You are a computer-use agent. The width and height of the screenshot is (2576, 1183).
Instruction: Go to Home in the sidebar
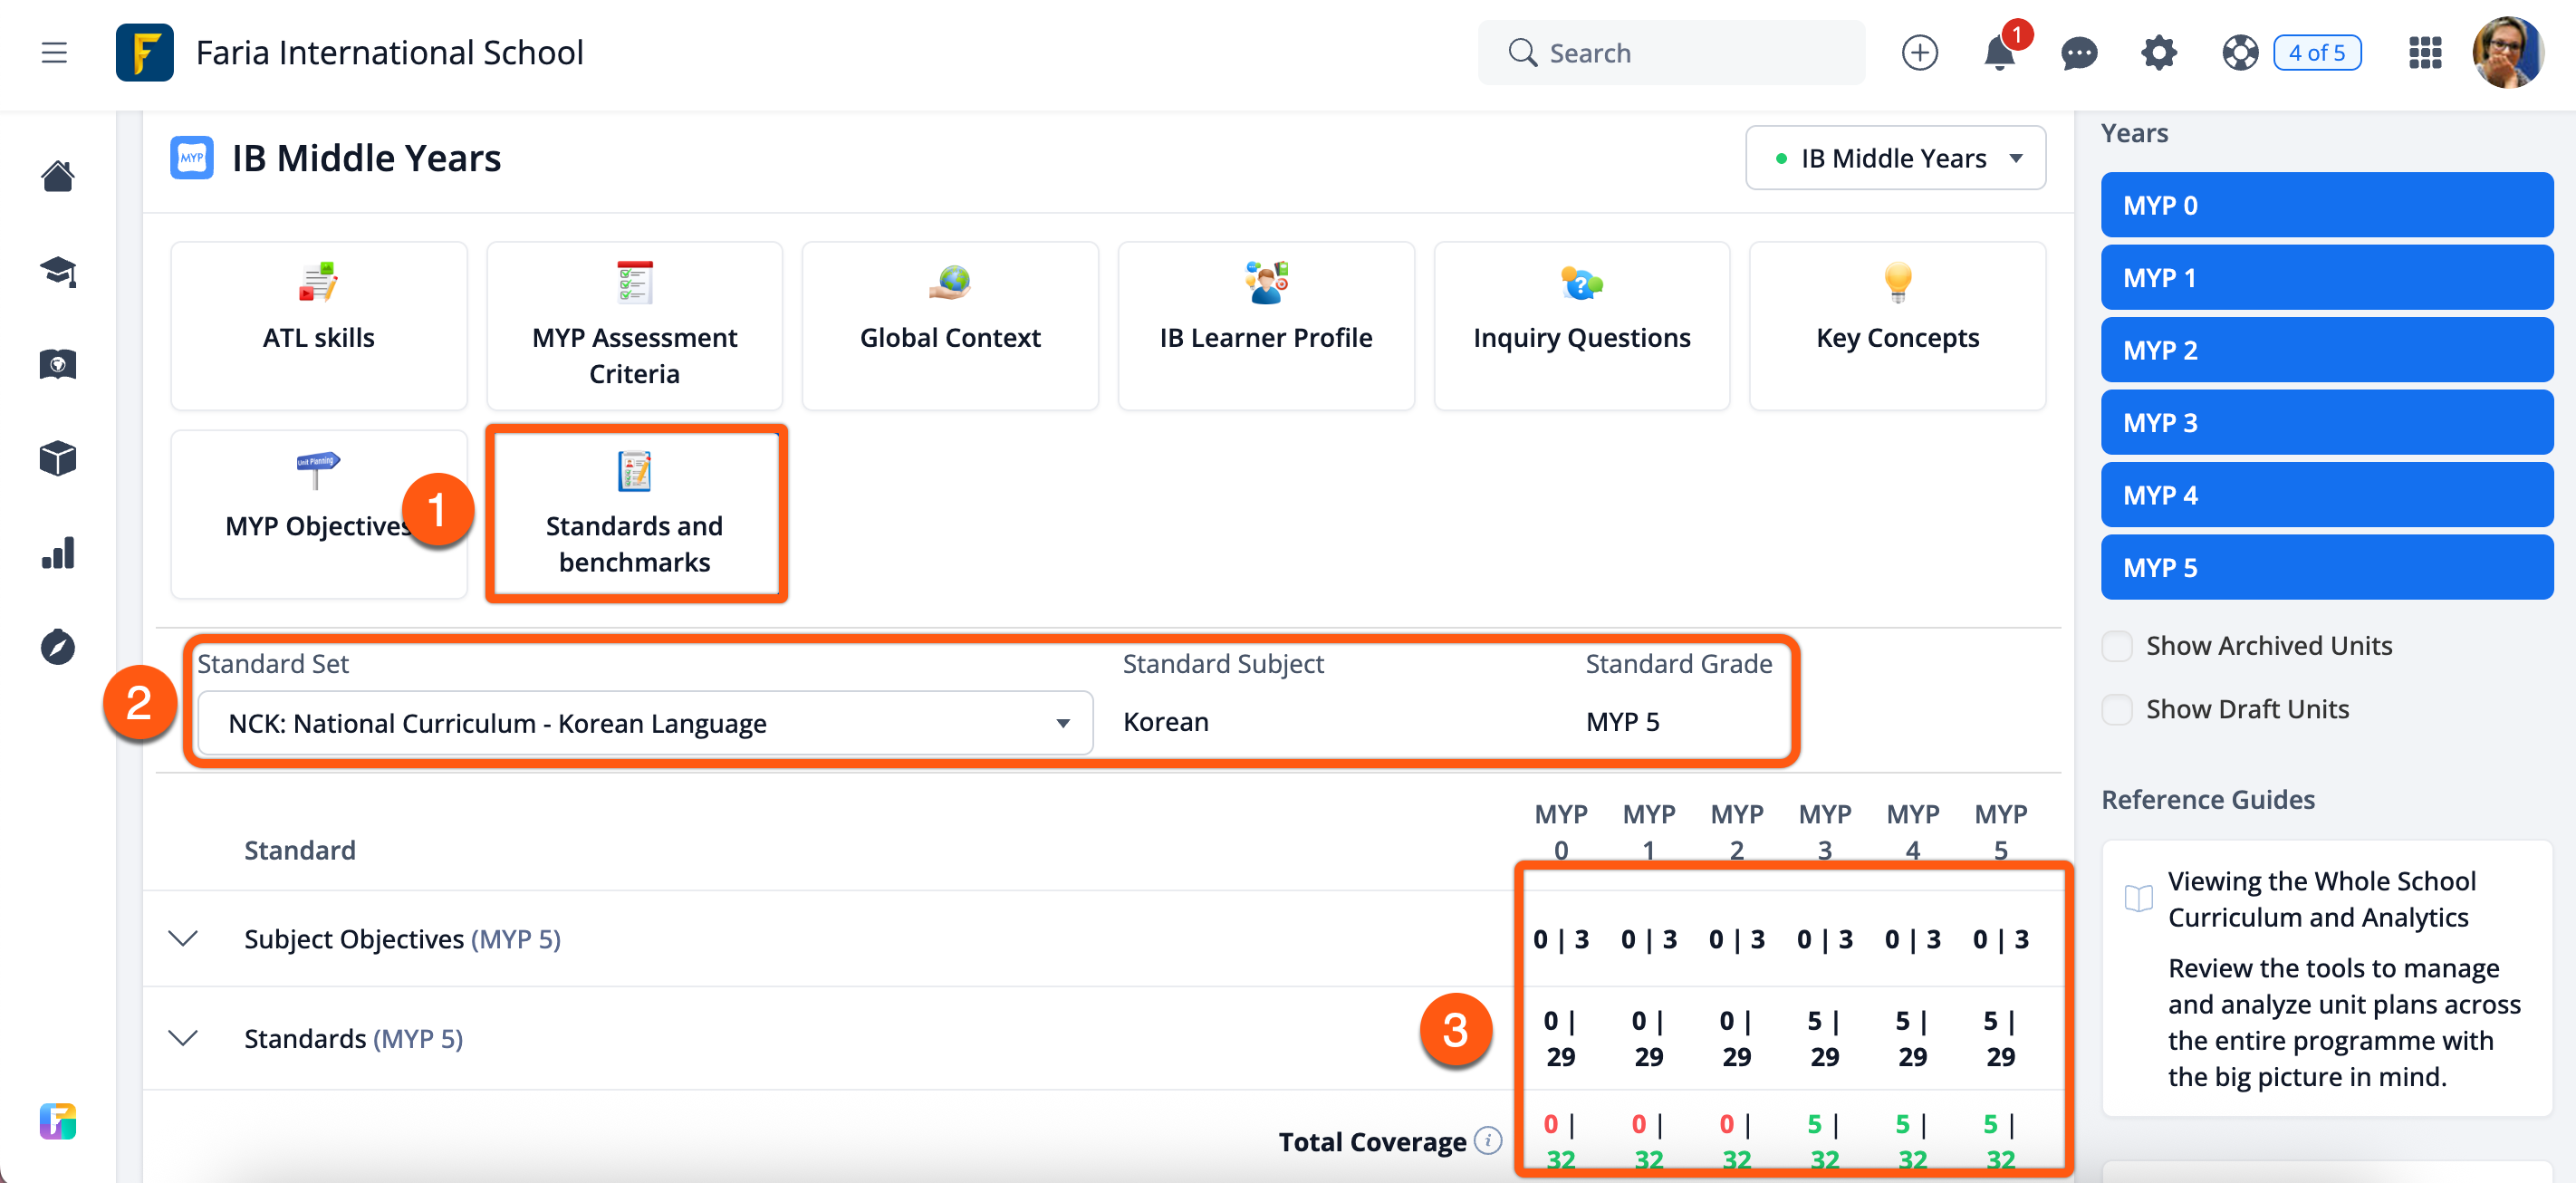tap(57, 177)
